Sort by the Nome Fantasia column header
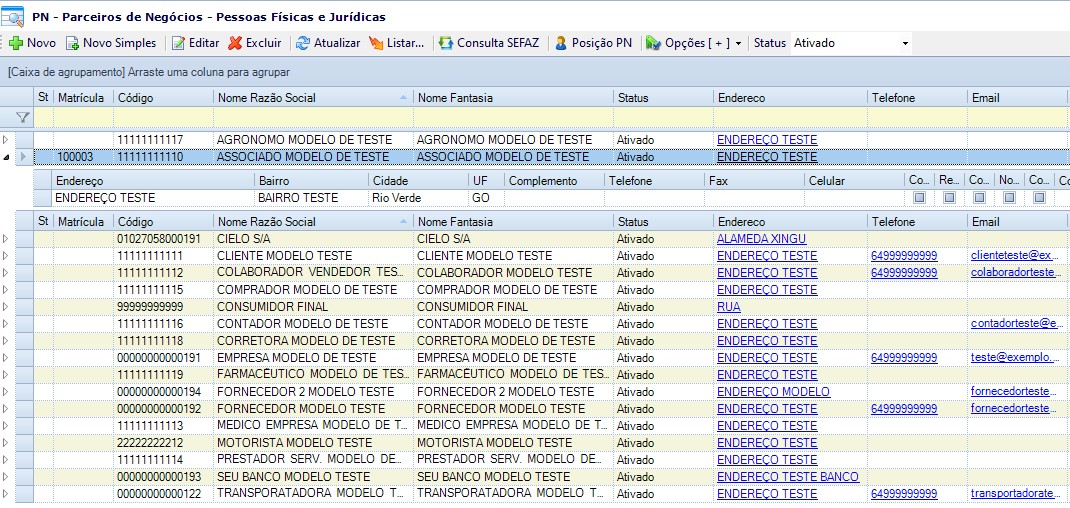The image size is (1070, 508). click(512, 98)
